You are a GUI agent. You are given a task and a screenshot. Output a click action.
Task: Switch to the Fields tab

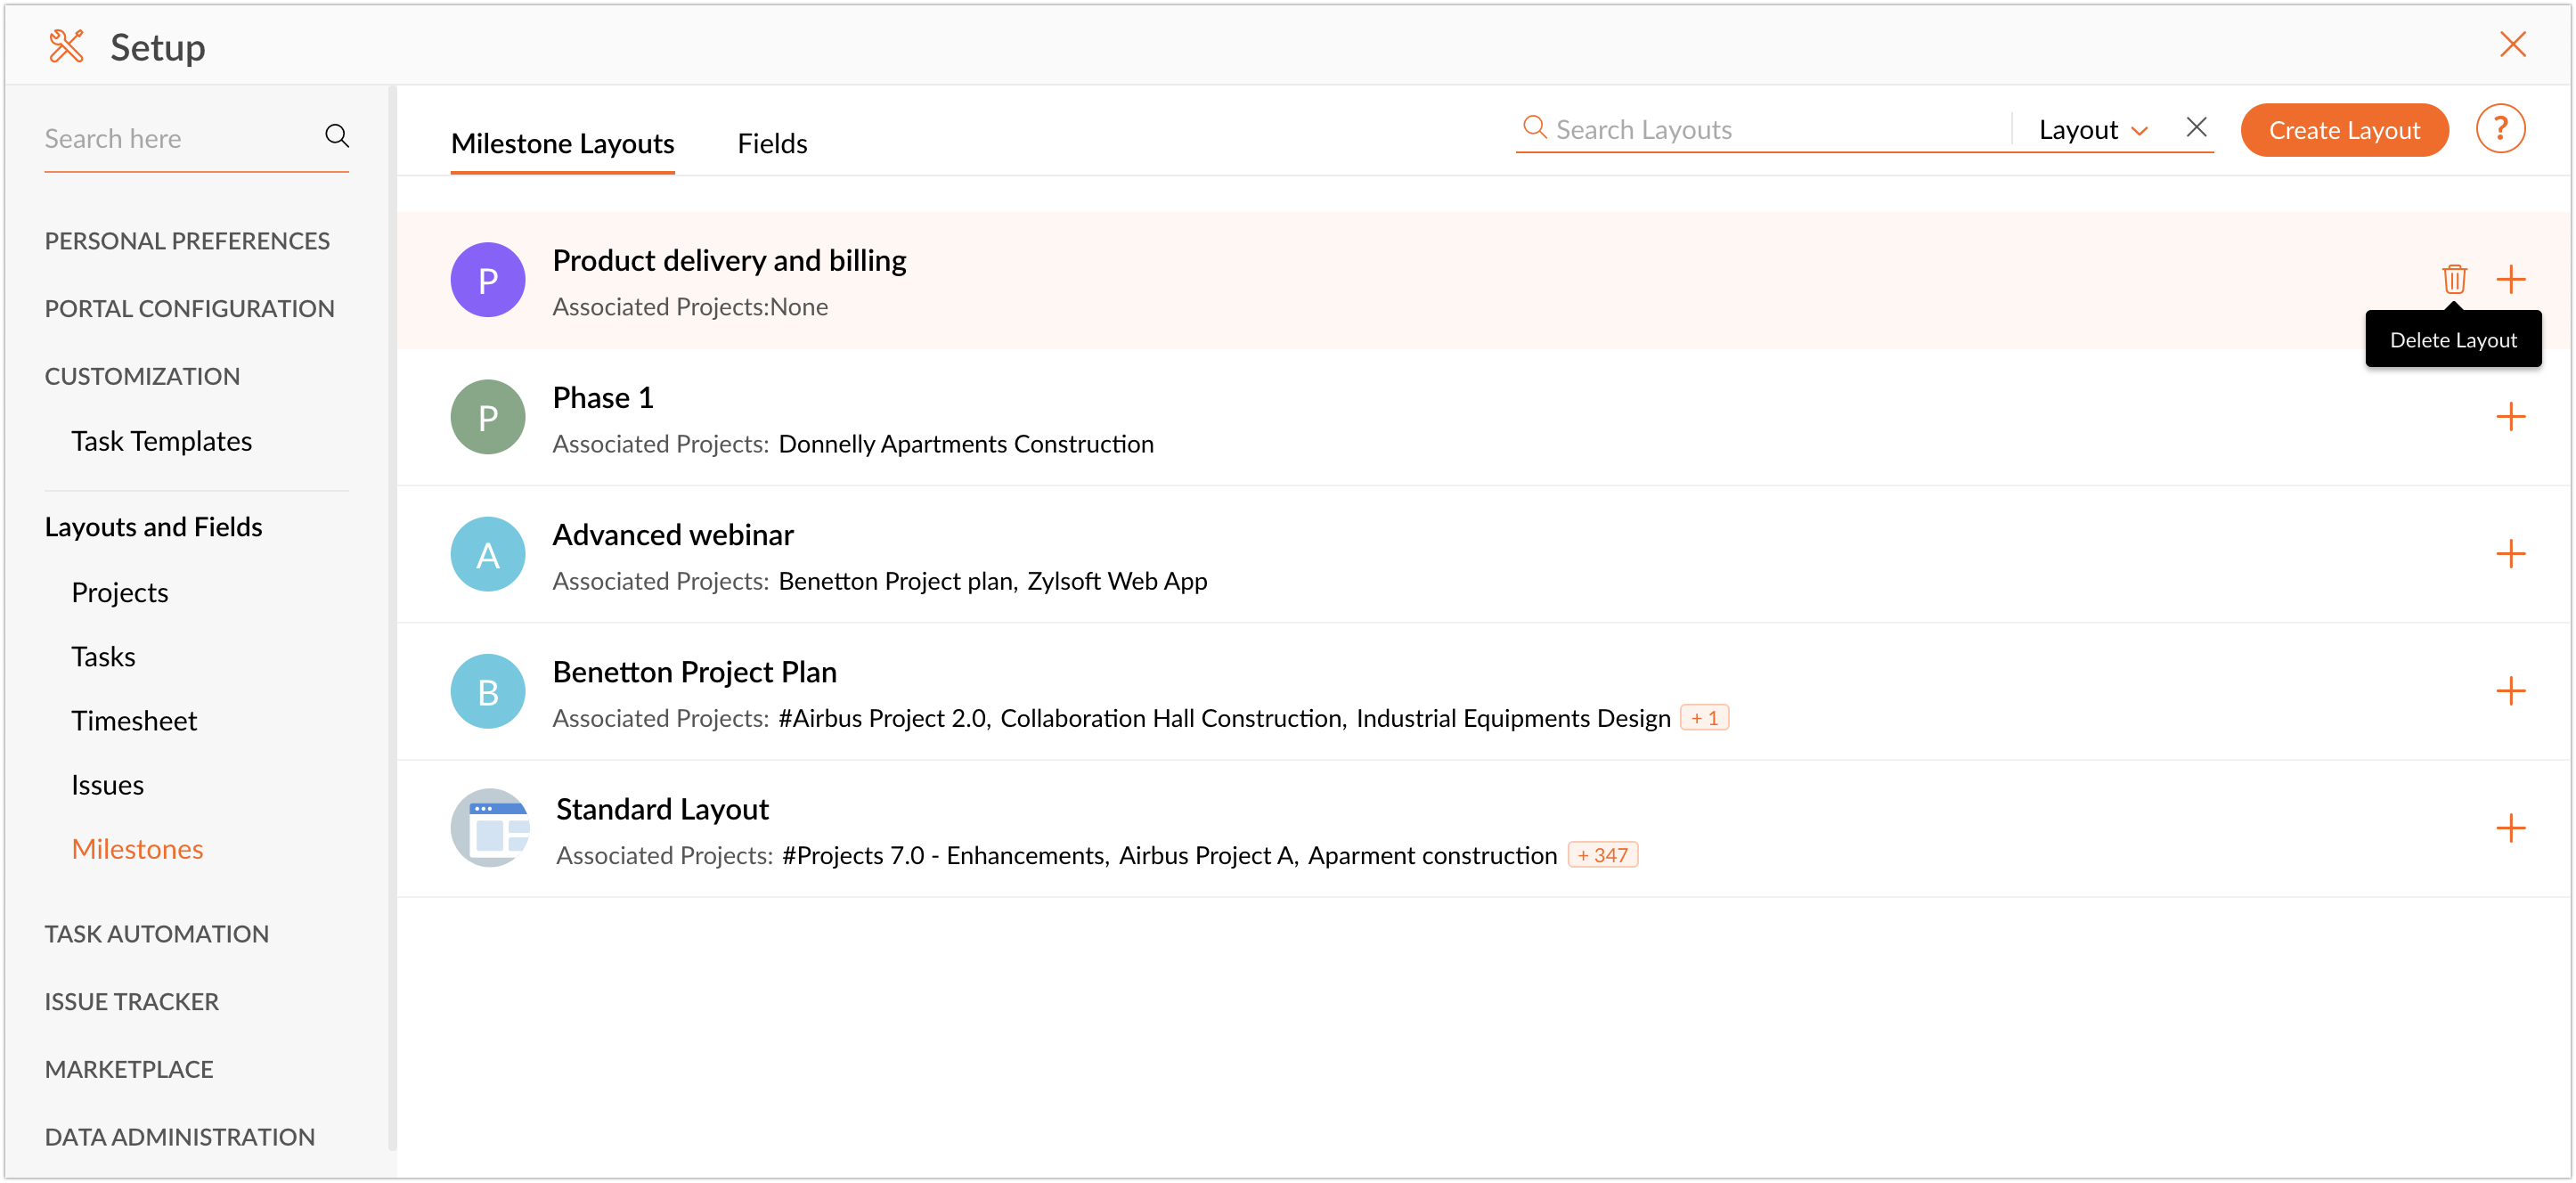point(772,144)
